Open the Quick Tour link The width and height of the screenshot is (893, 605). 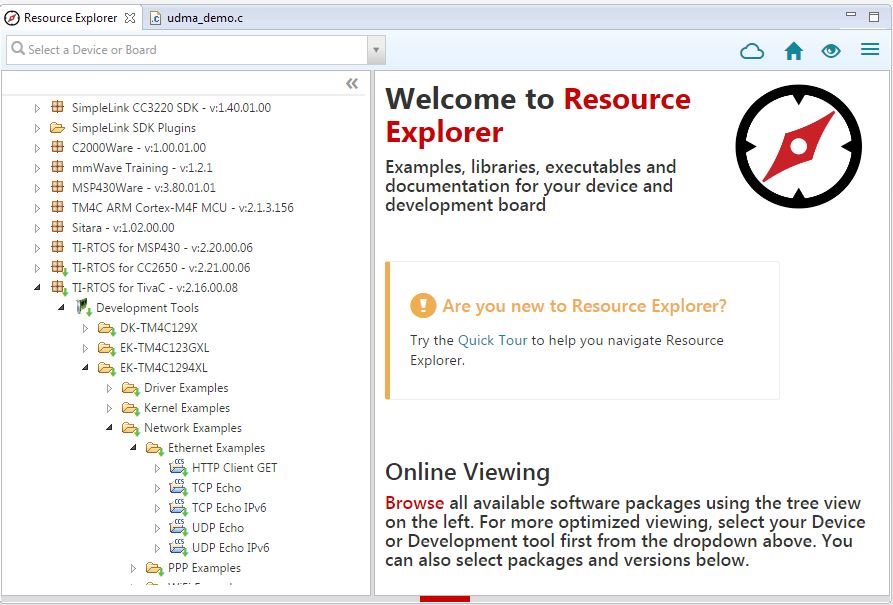tap(493, 340)
